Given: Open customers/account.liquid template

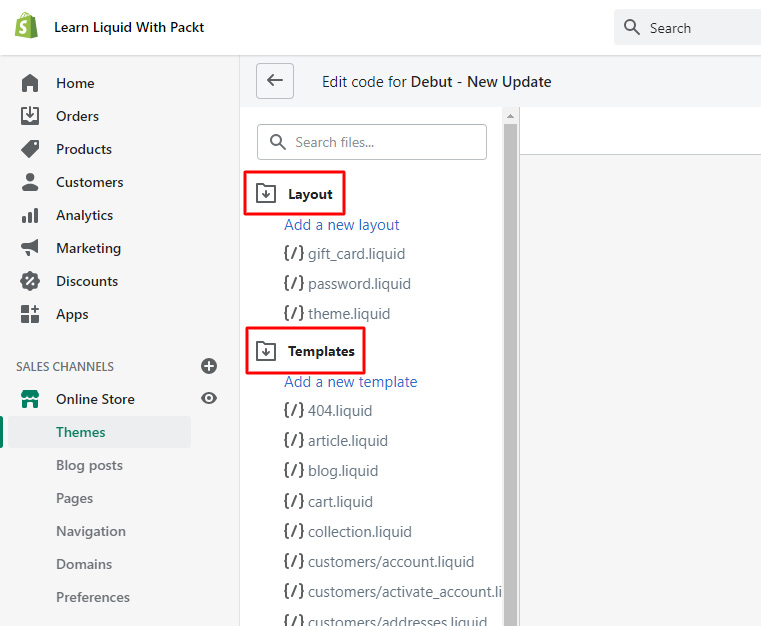Looking at the screenshot, I should (x=391, y=562).
